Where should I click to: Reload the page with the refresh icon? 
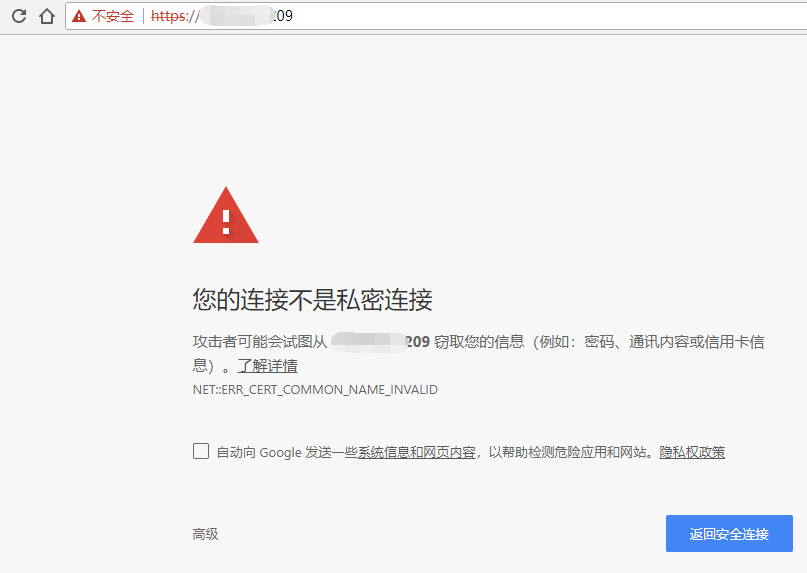tap(18, 16)
